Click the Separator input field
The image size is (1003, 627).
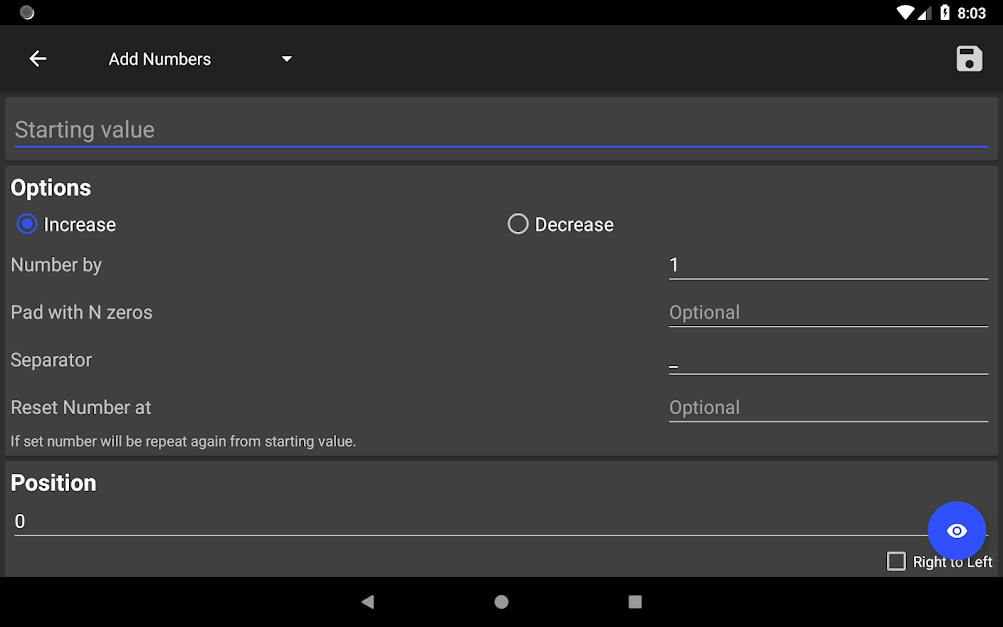828,360
